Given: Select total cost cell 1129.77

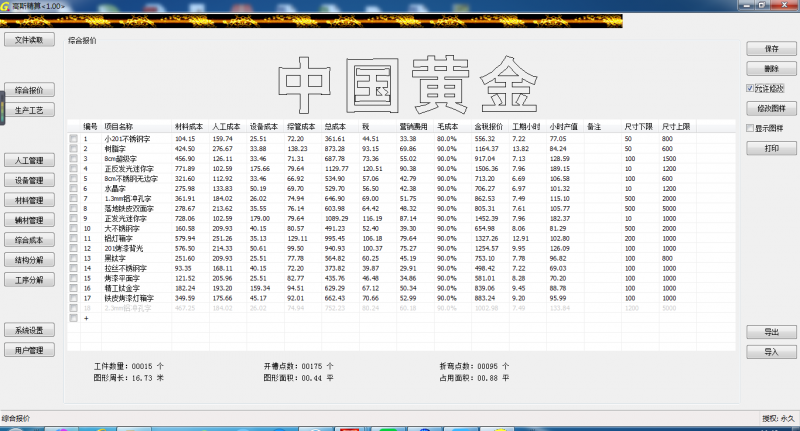Looking at the screenshot, I should point(336,168).
